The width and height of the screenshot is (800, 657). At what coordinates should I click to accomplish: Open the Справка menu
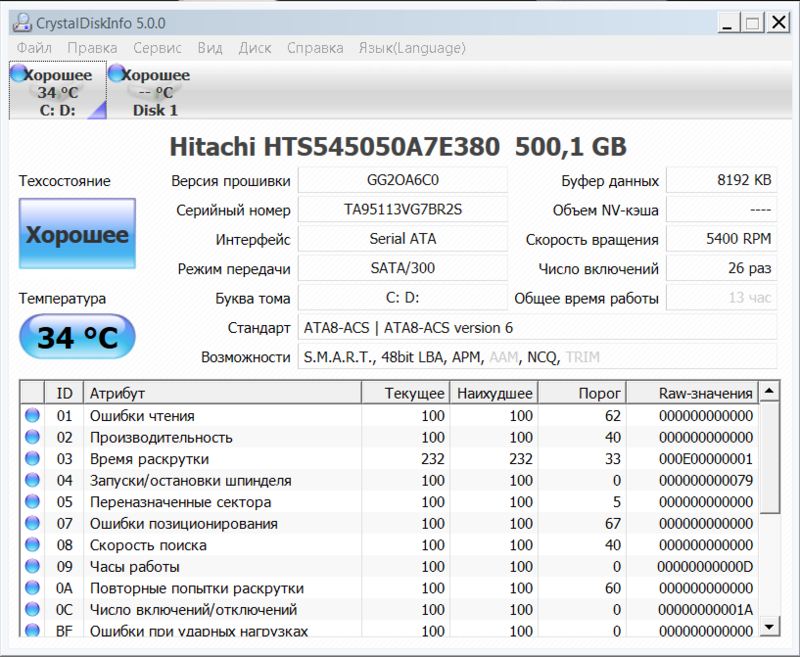click(315, 48)
